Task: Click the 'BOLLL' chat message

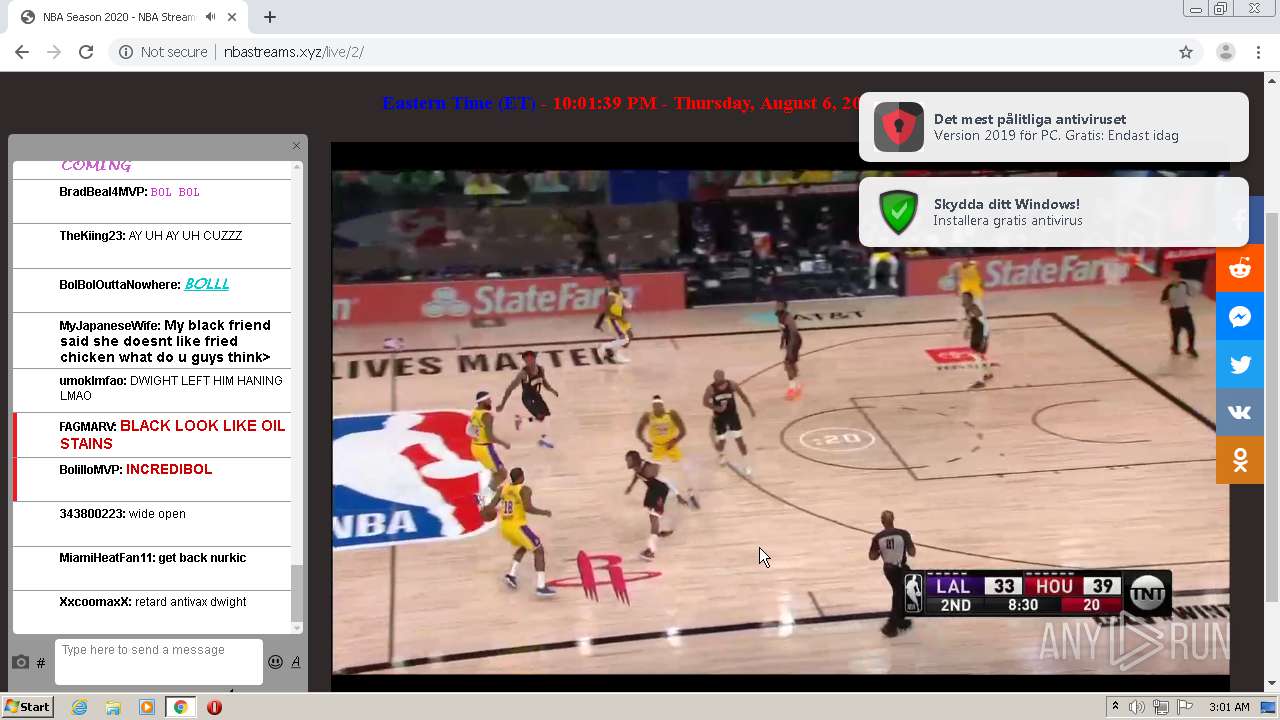Action: pos(207,284)
